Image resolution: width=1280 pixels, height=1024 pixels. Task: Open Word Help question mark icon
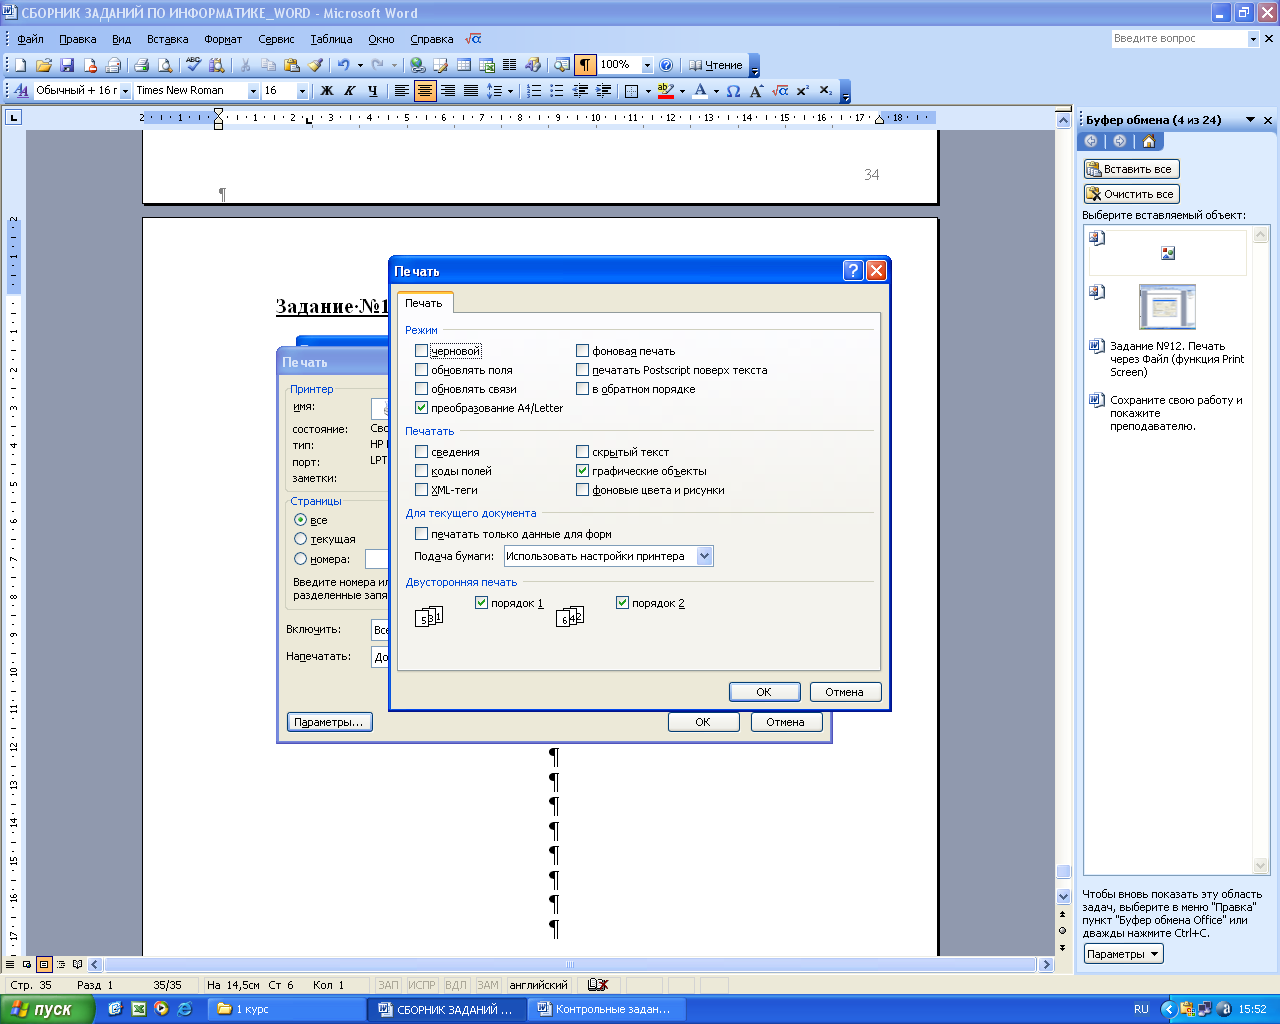[666, 65]
